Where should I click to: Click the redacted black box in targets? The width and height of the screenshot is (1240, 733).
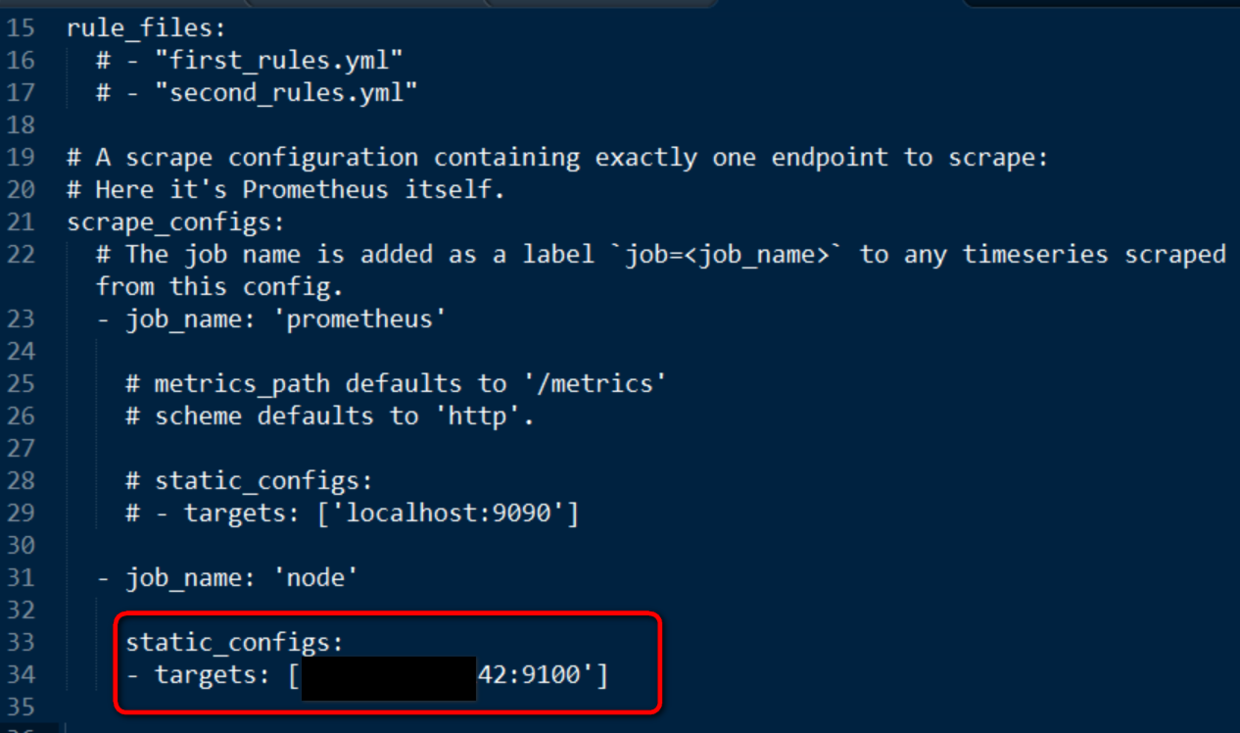tap(388, 678)
